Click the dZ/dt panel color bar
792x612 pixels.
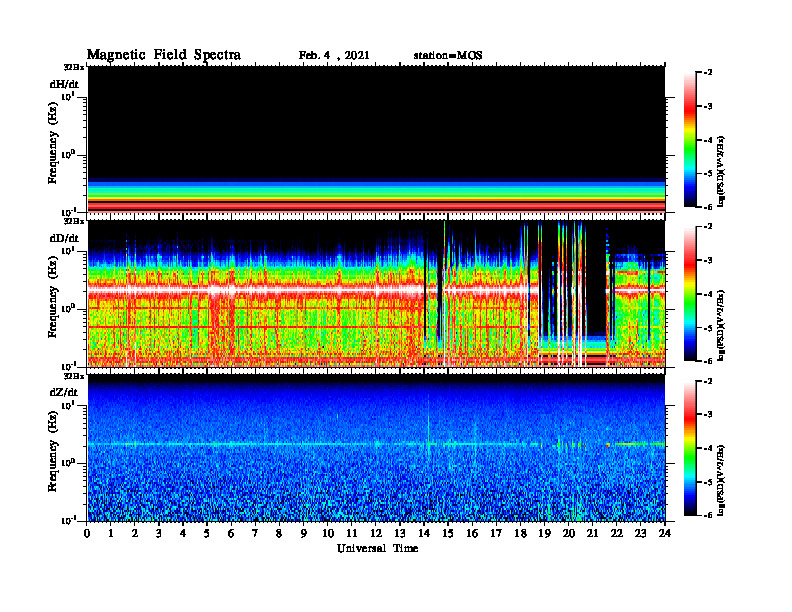pos(690,448)
